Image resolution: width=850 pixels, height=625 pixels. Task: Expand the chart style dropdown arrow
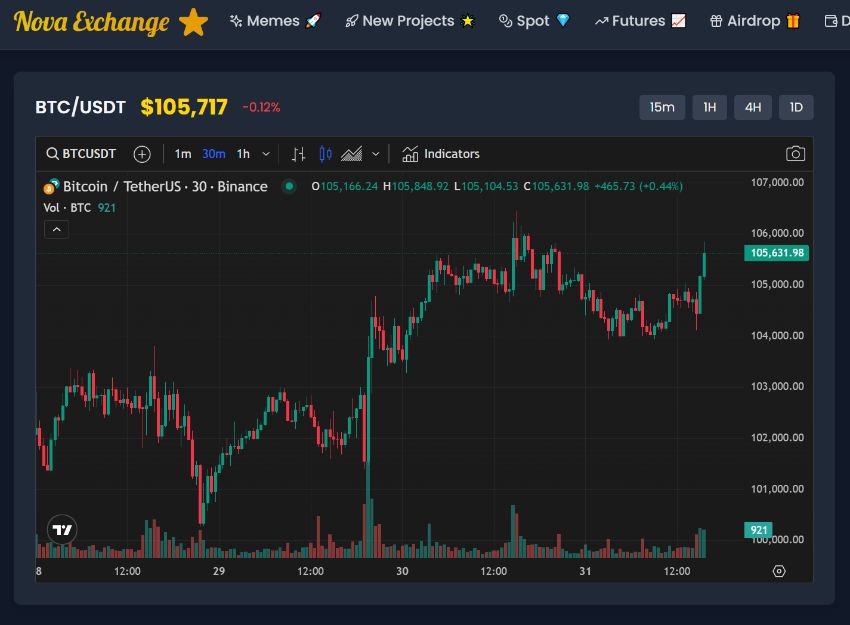[375, 153]
